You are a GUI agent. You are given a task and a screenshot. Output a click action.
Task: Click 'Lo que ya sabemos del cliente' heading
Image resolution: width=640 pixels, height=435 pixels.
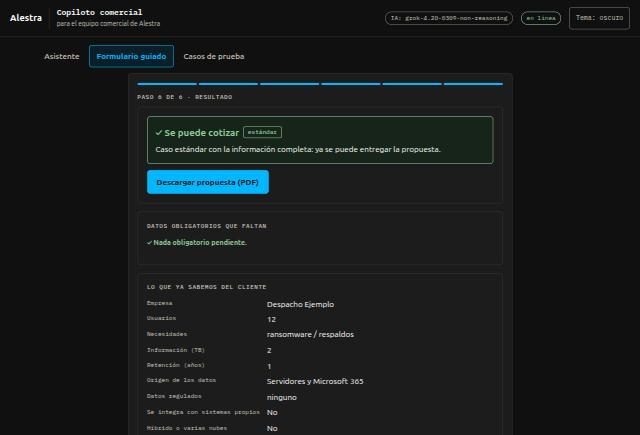(207, 287)
